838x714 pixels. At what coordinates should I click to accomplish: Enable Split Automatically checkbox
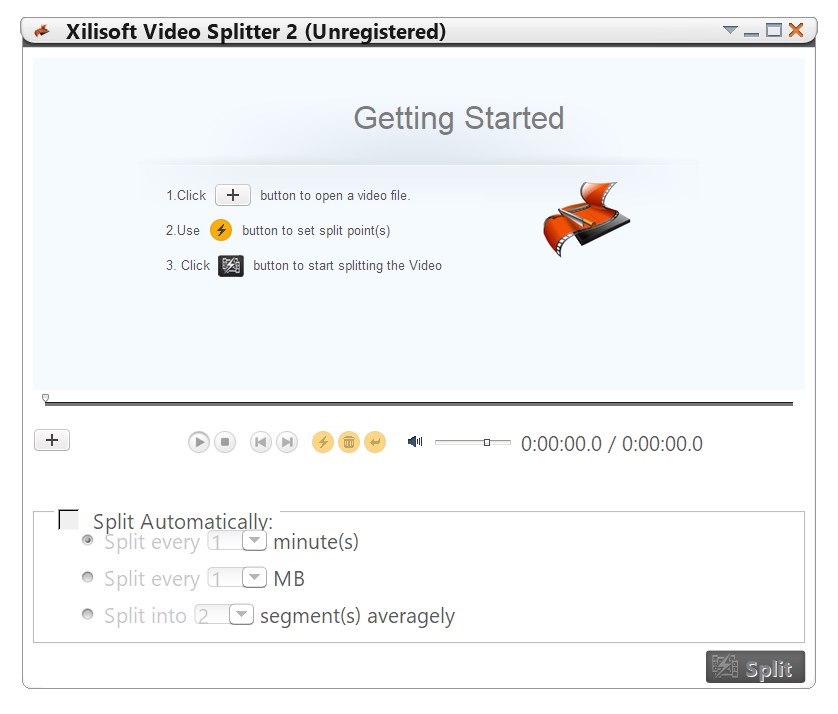click(x=68, y=519)
